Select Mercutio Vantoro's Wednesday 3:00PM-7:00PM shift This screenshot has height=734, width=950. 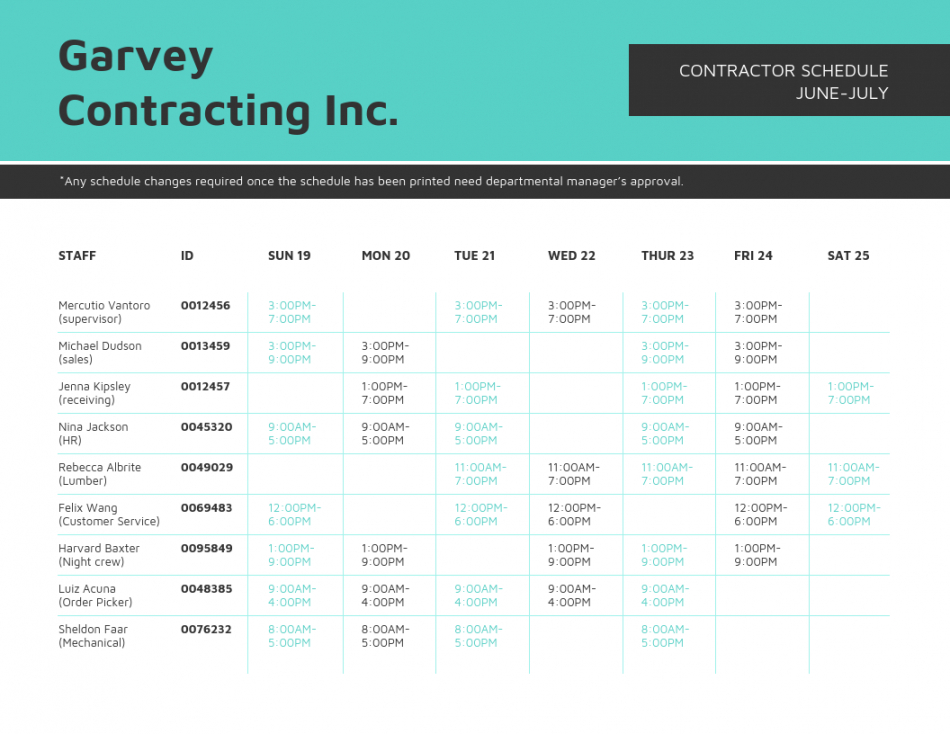point(572,312)
